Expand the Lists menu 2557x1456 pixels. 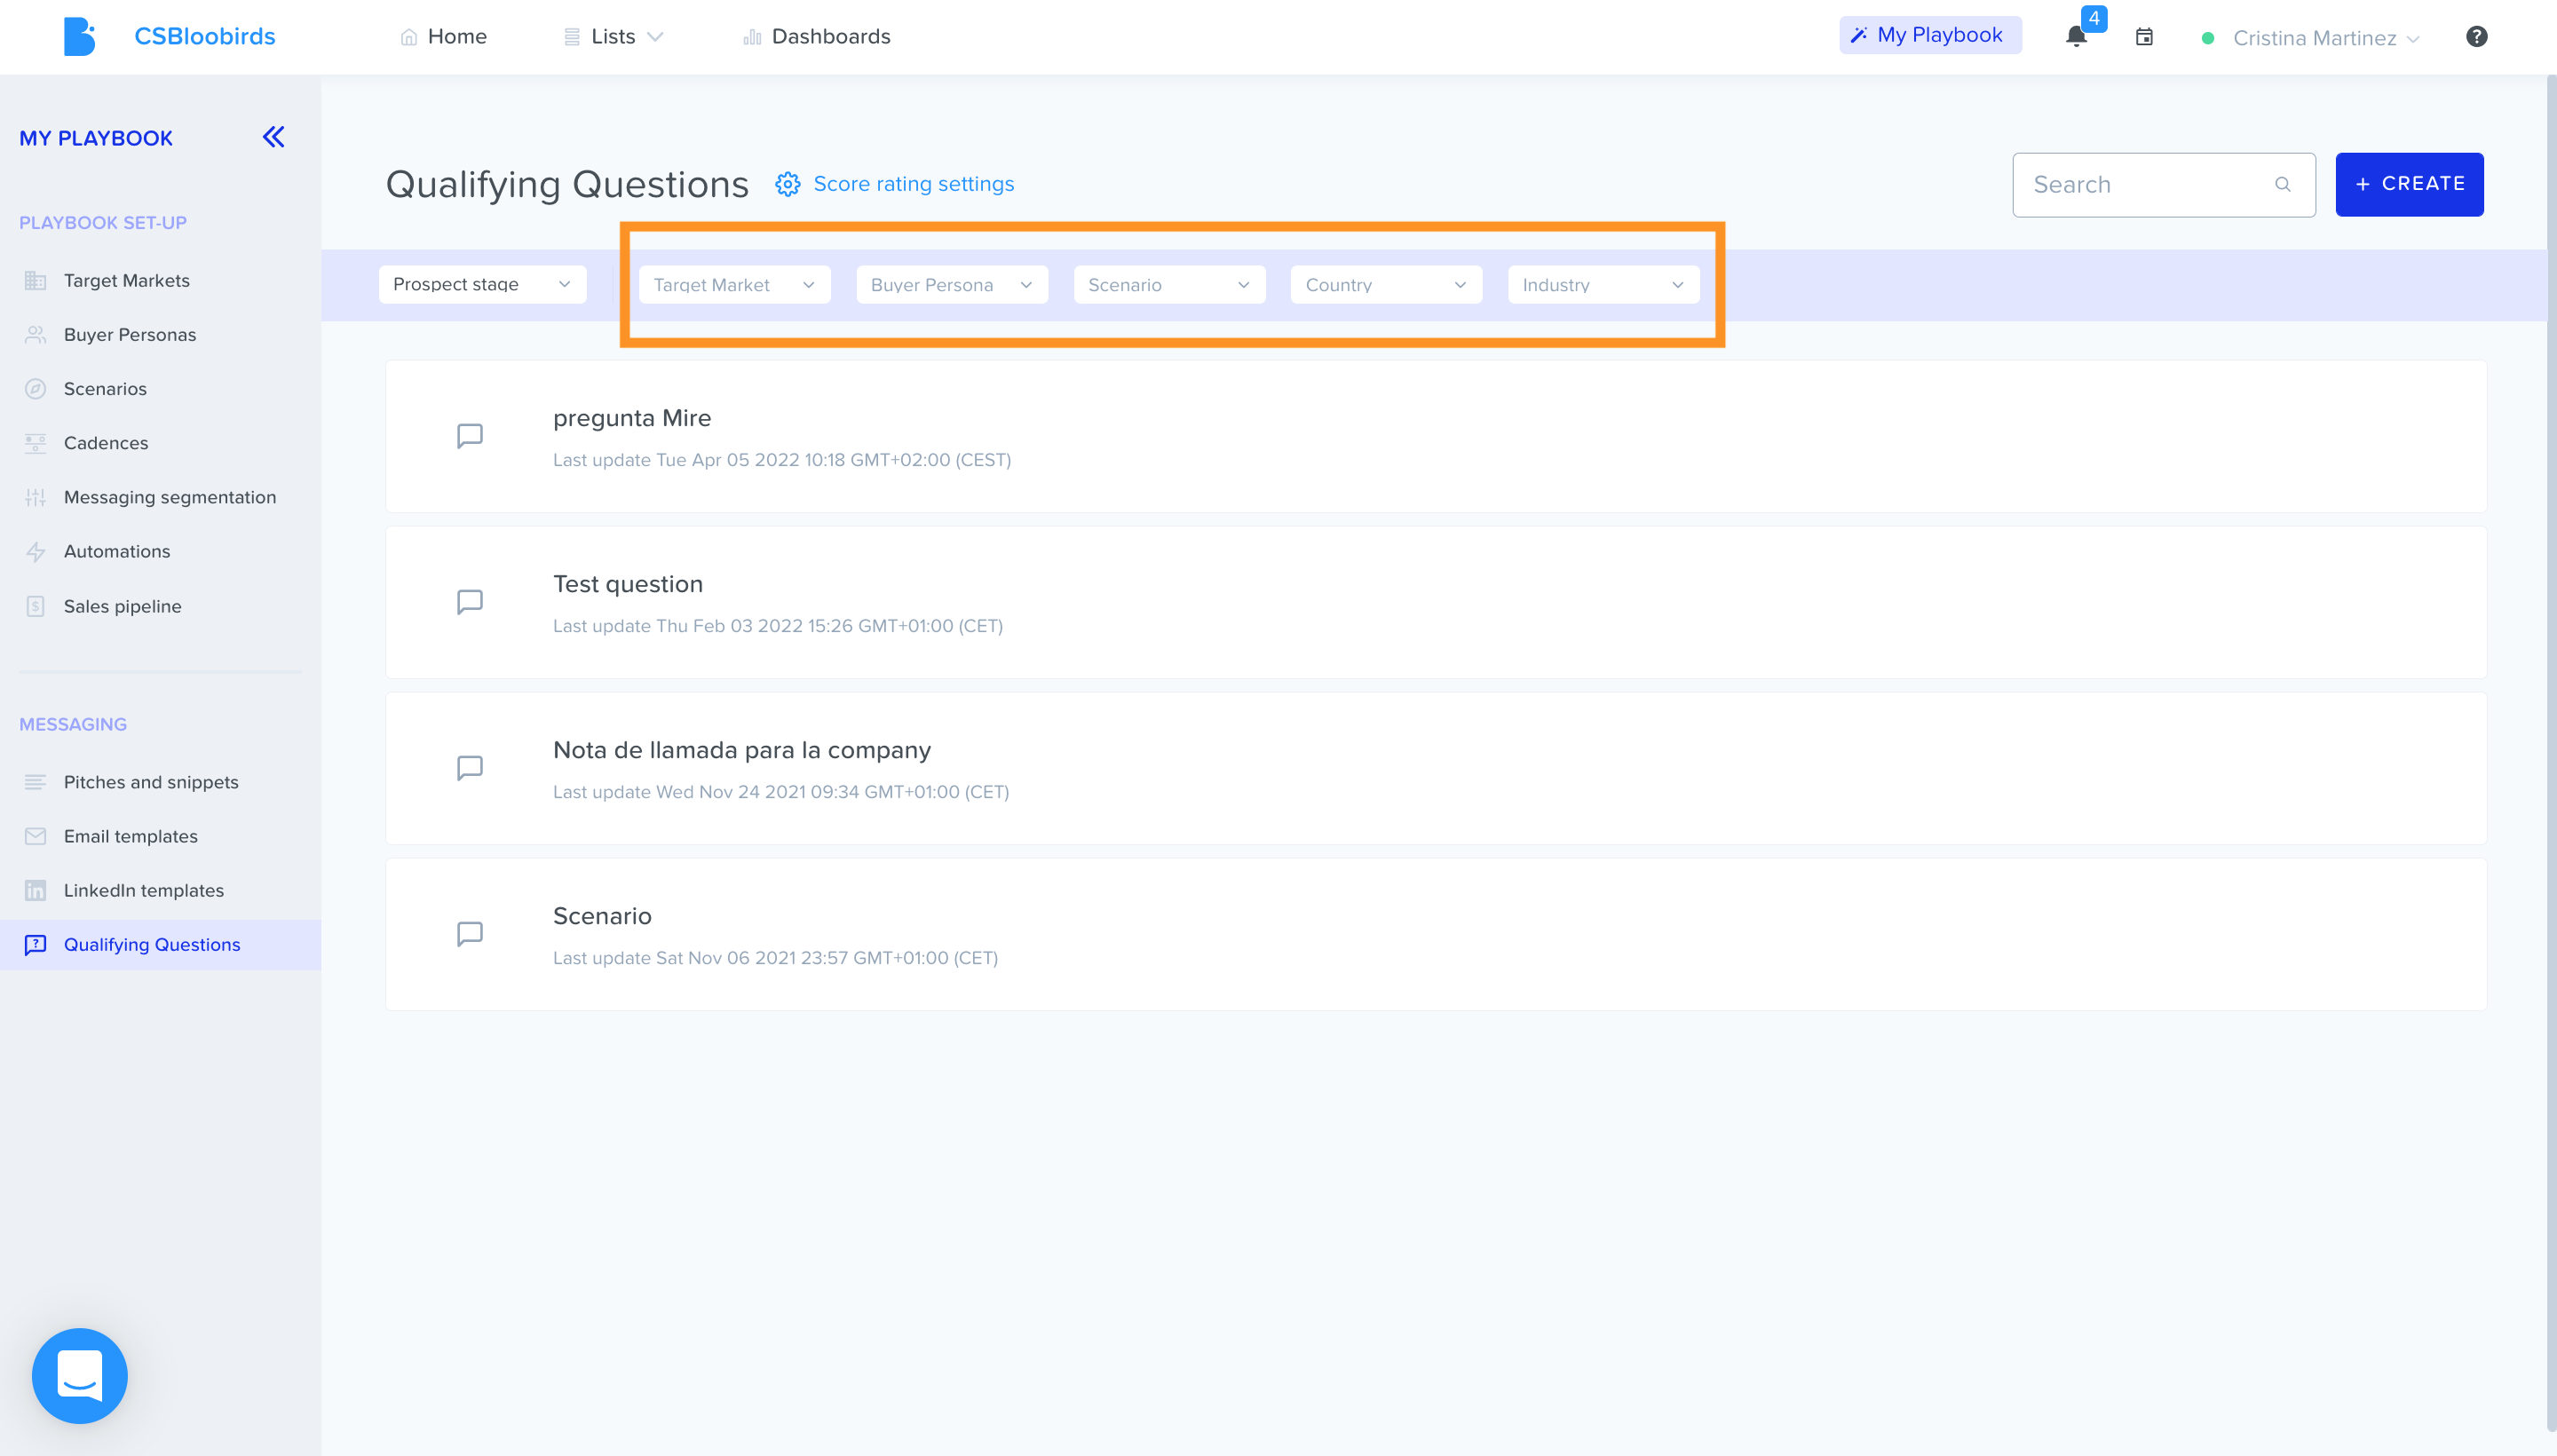(614, 37)
